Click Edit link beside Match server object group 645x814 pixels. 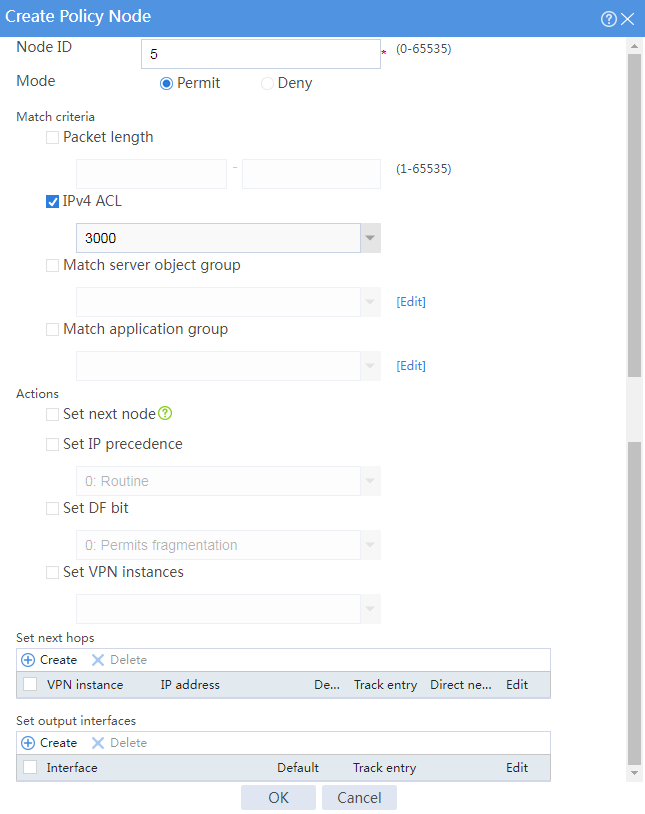411,302
